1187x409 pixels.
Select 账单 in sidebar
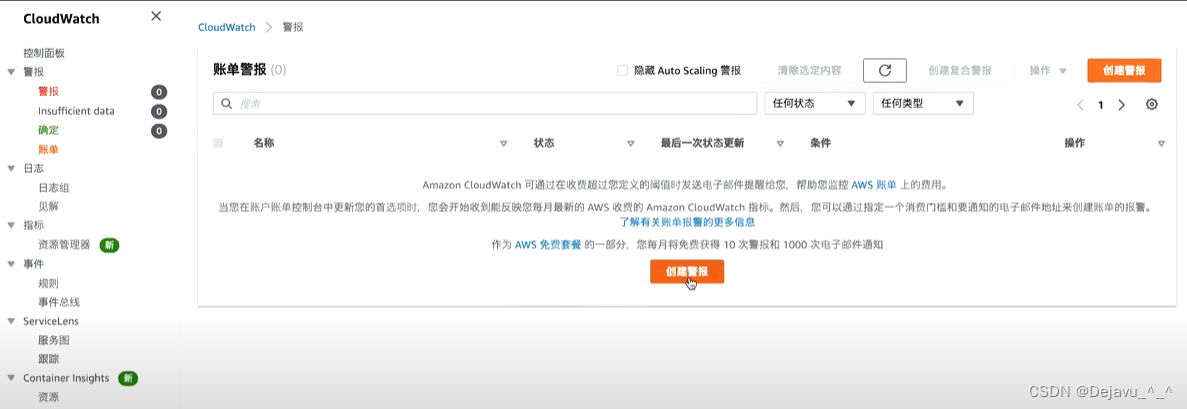coord(48,149)
